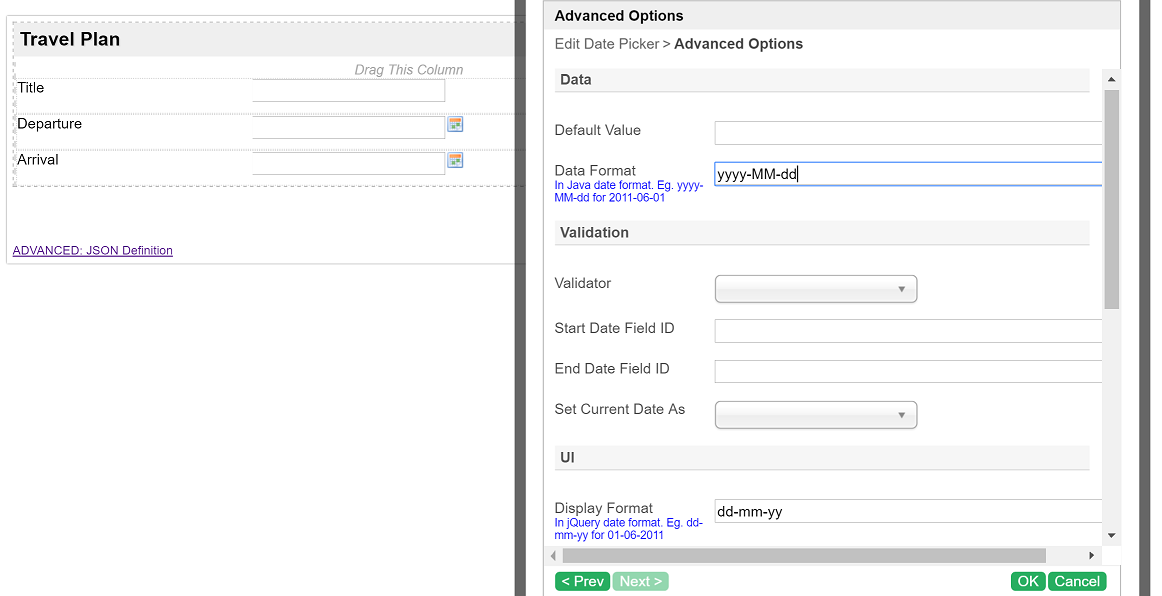The image size is (1162, 596).
Task: Open the ADVANCED: JSON Definition link
Action: (x=93, y=251)
